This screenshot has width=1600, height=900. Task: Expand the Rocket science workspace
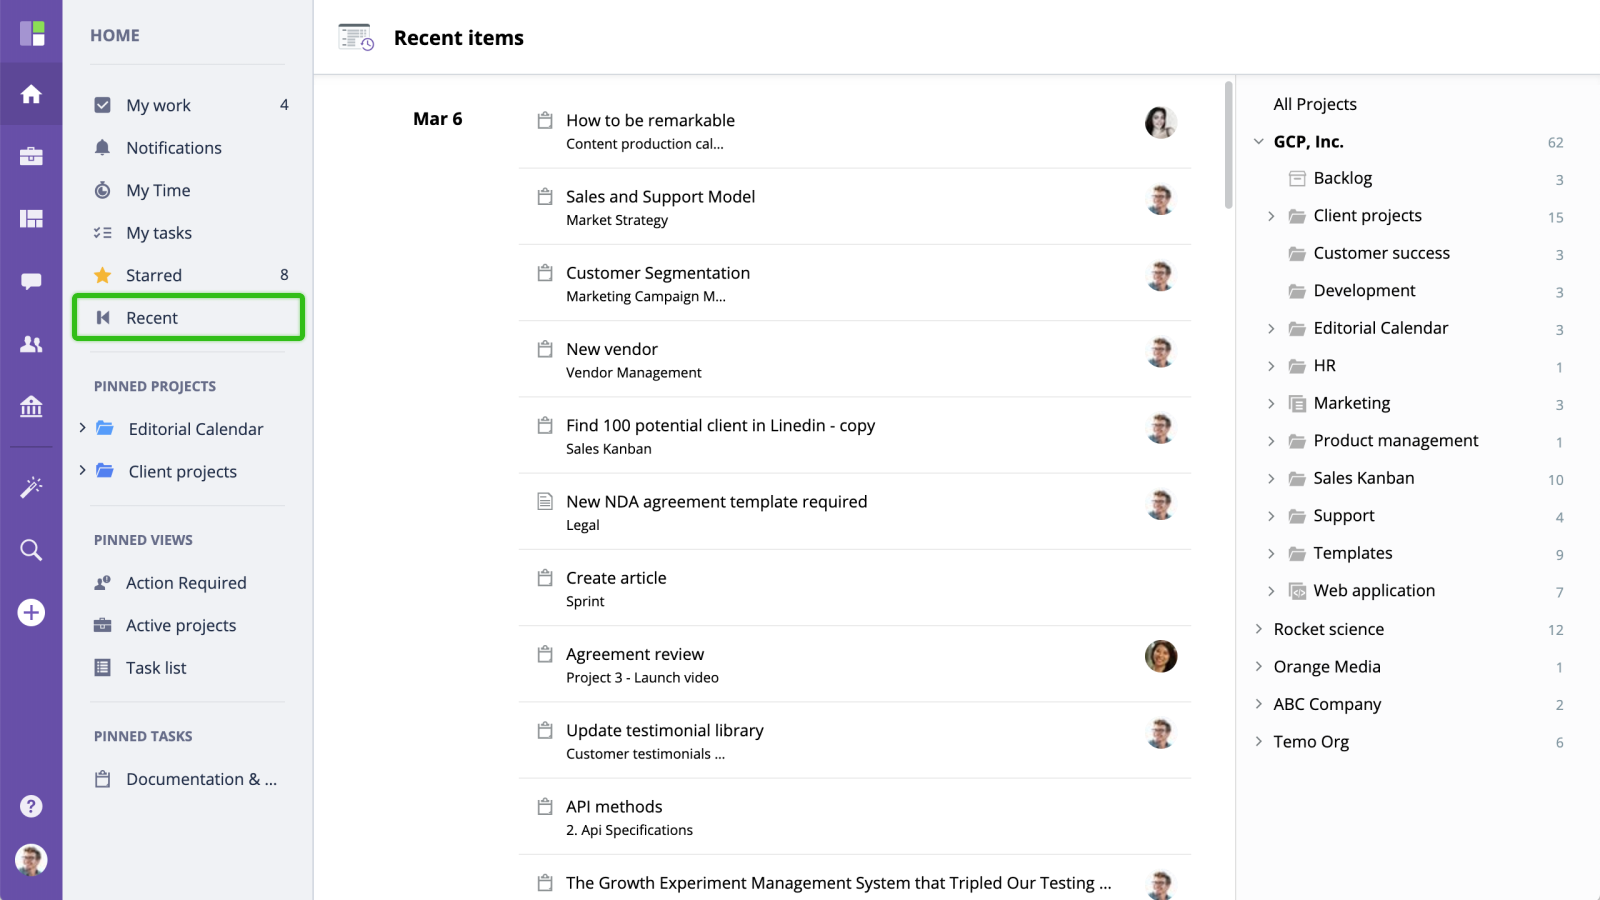[1259, 629]
